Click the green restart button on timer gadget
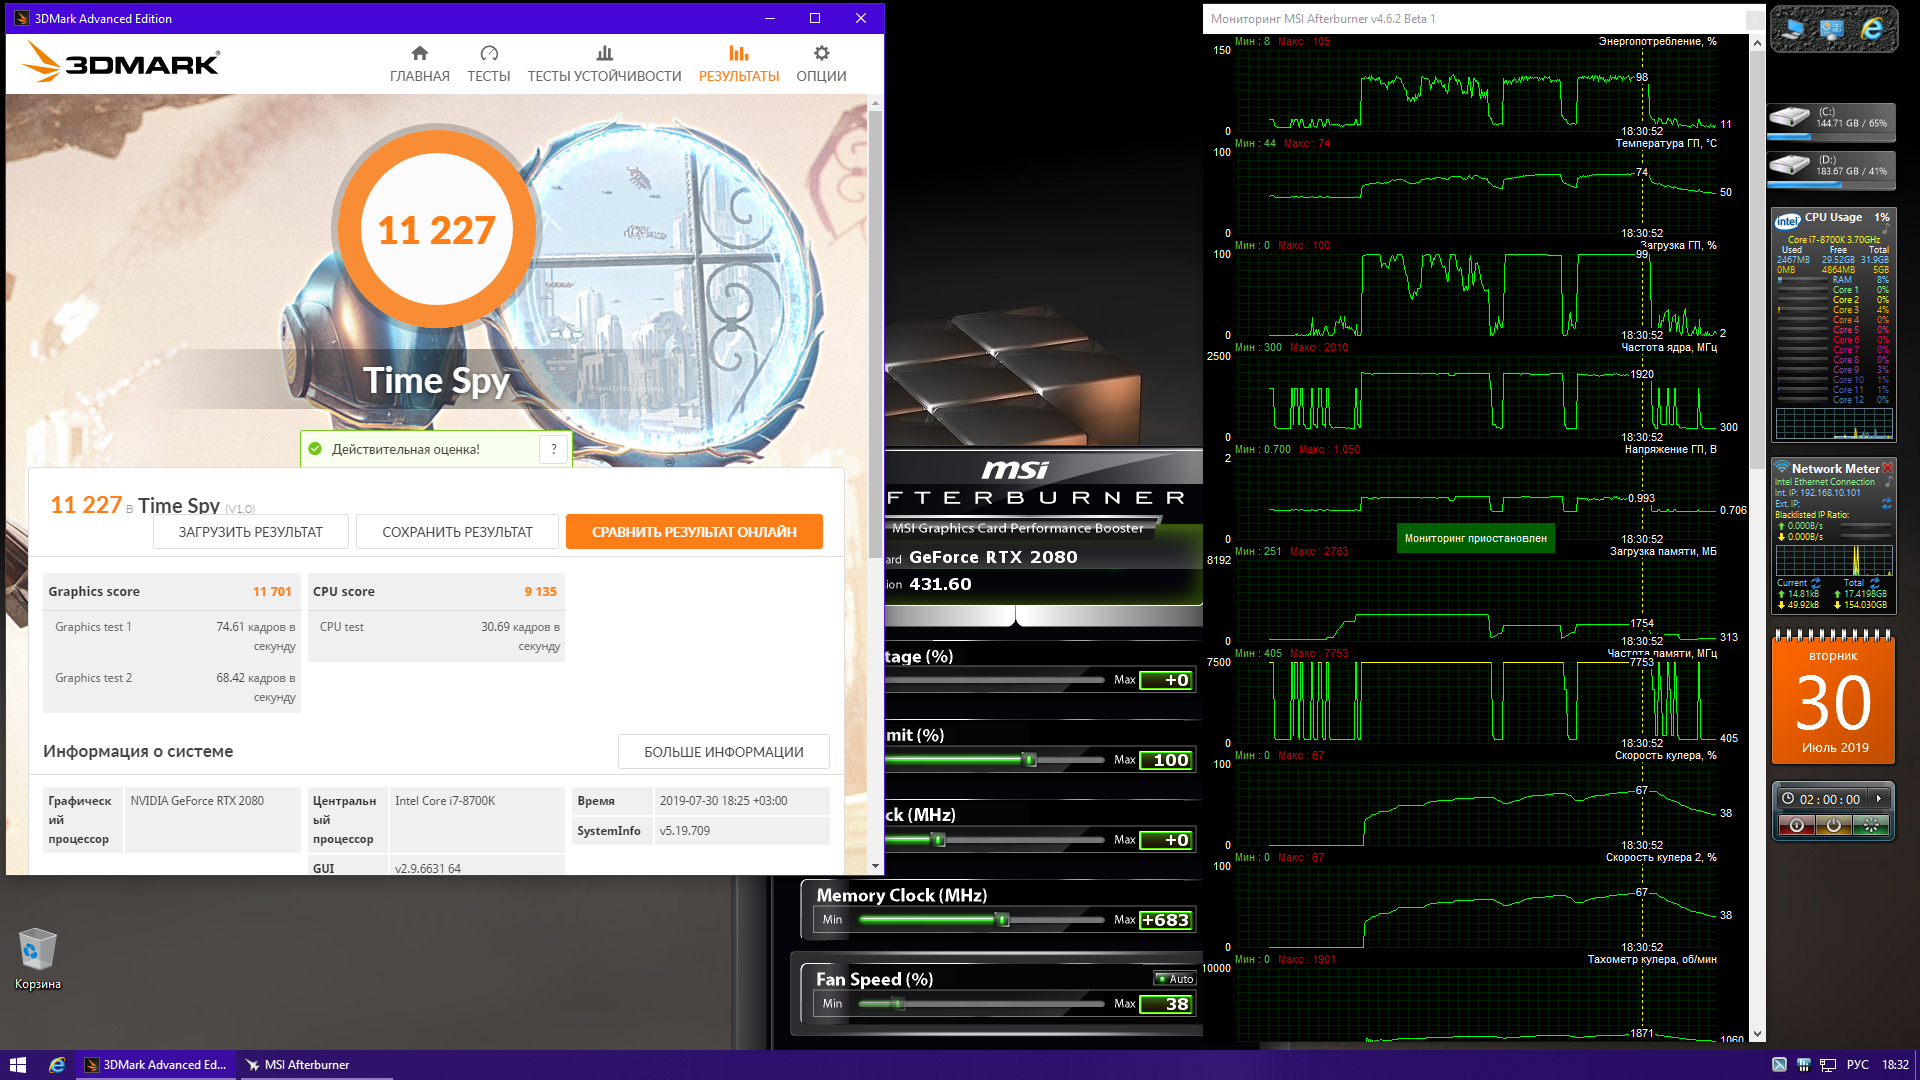Image resolution: width=1920 pixels, height=1080 pixels. pyautogui.click(x=1870, y=825)
